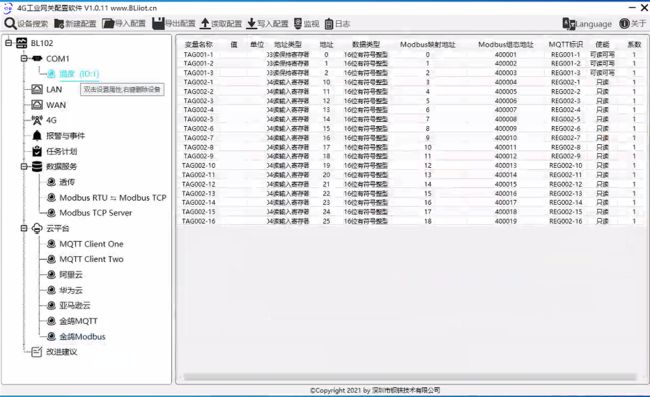The image size is (650, 397).
Task: Click the MQTT标识 column header
Action: coord(566,44)
